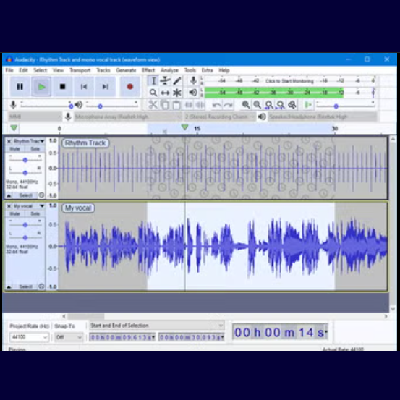The width and height of the screenshot is (400, 400).
Task: Collapse the My vocal track with arrow
Action: click(x=9, y=287)
